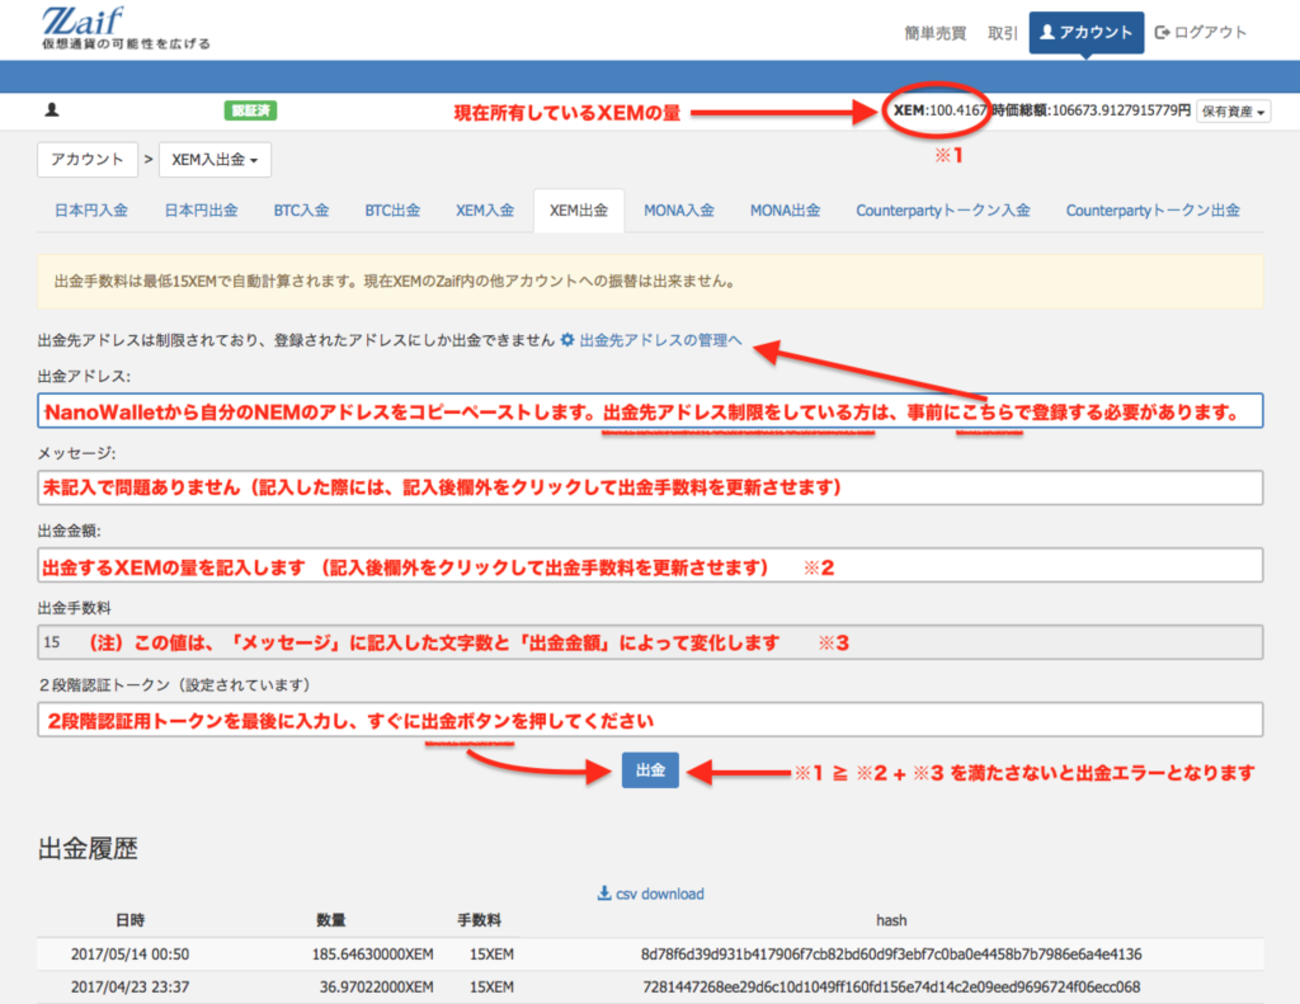Open the Counterpartyトークン出金 tab
1300x1004 pixels.
[x=1153, y=211]
